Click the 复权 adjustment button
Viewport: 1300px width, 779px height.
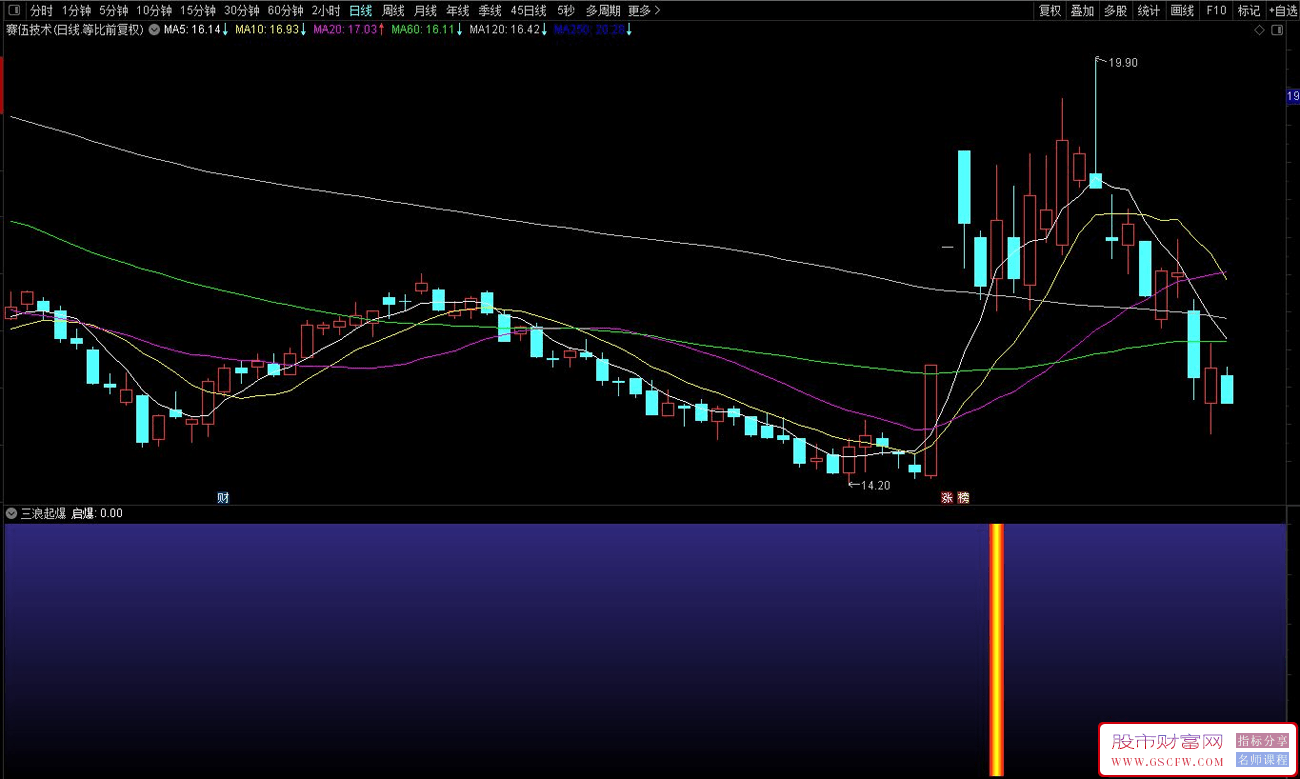click(1050, 10)
